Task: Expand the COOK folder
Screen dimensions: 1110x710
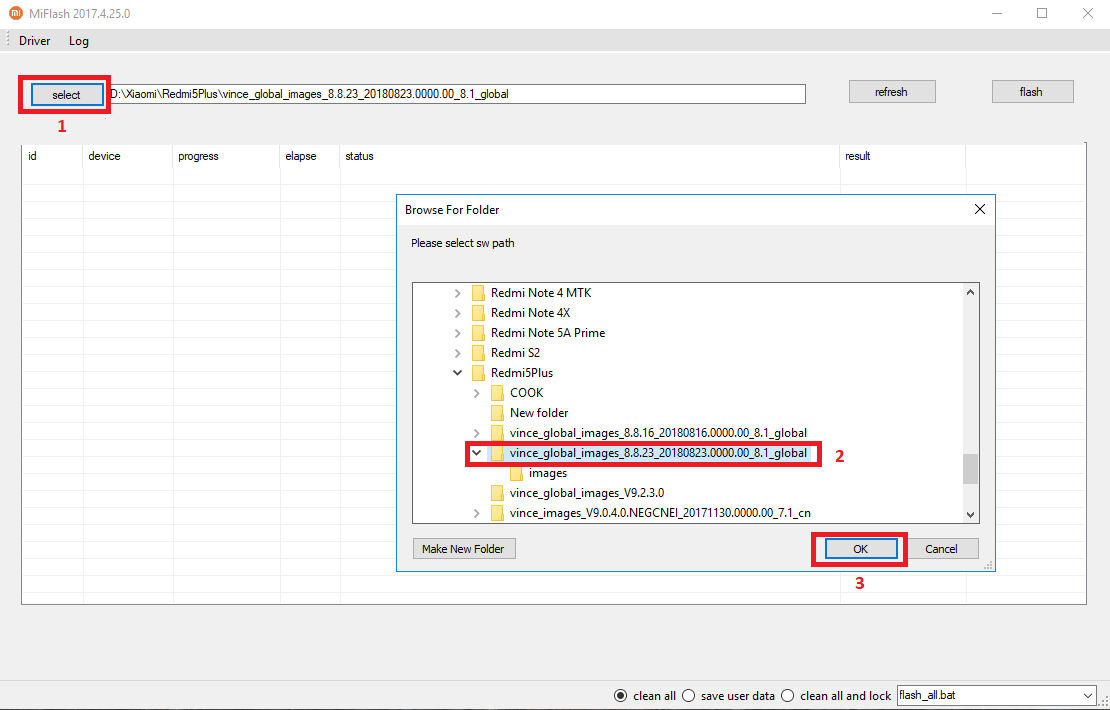Action: tap(477, 392)
